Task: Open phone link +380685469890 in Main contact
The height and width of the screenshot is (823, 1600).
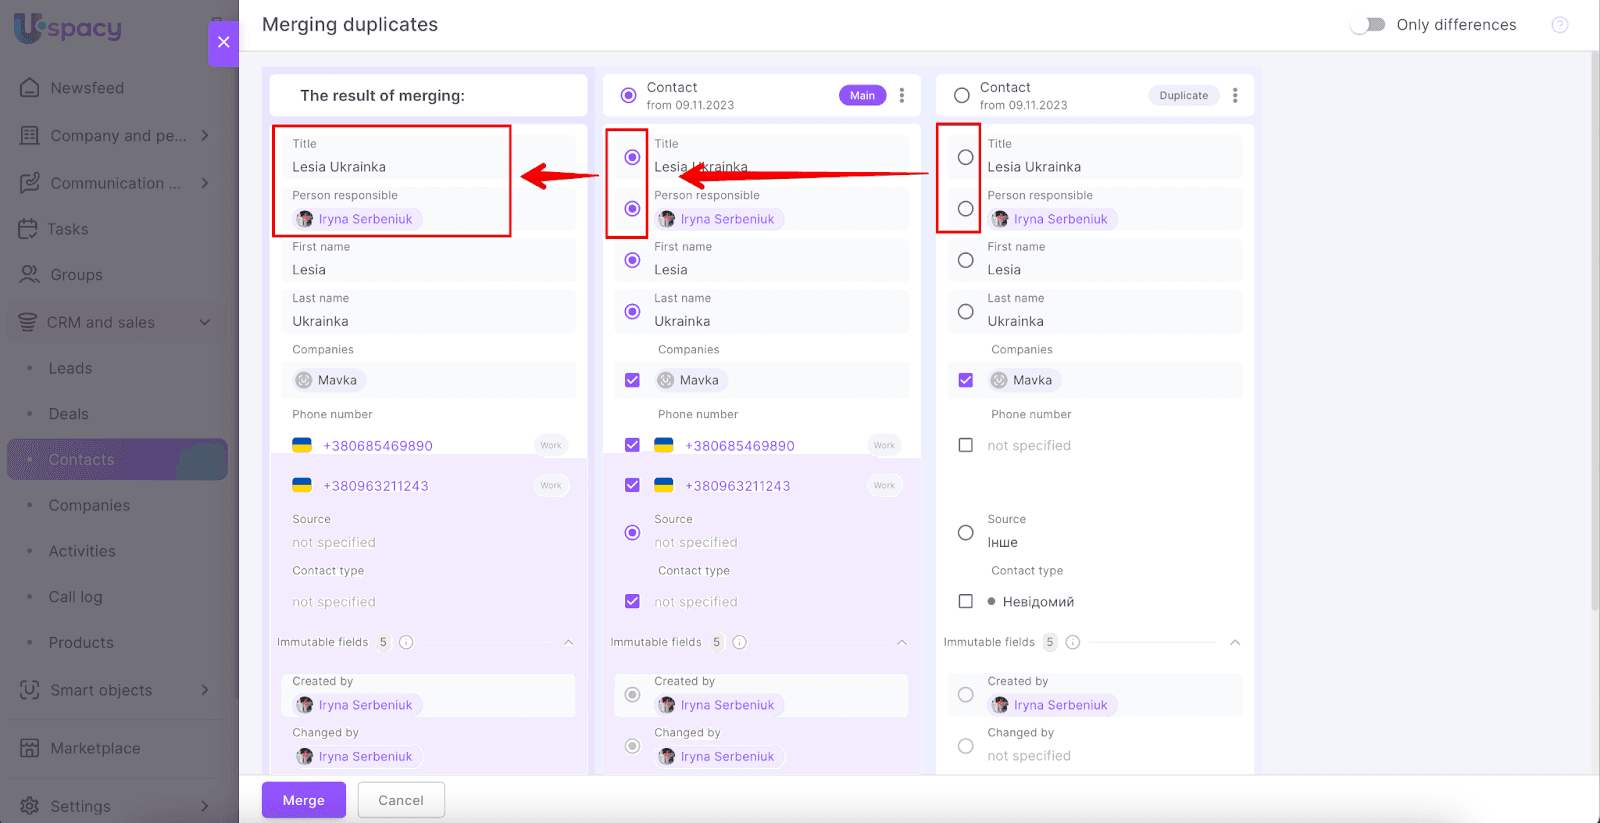Action: [x=740, y=446]
